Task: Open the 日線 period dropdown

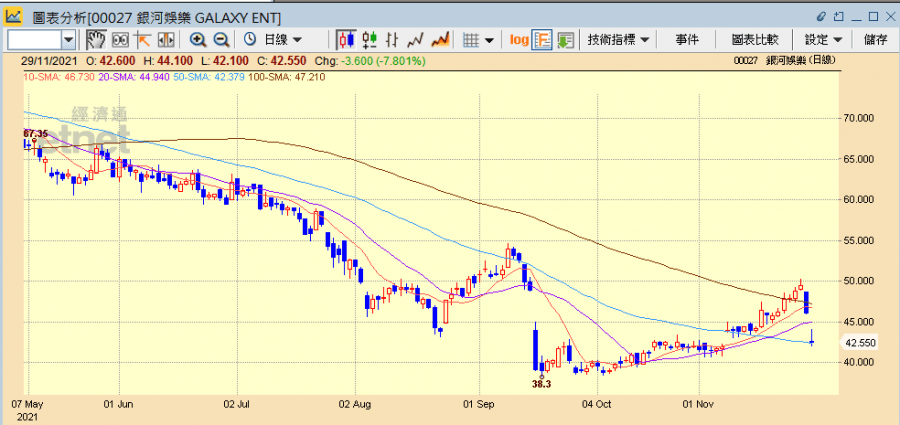Action: [x=282, y=40]
